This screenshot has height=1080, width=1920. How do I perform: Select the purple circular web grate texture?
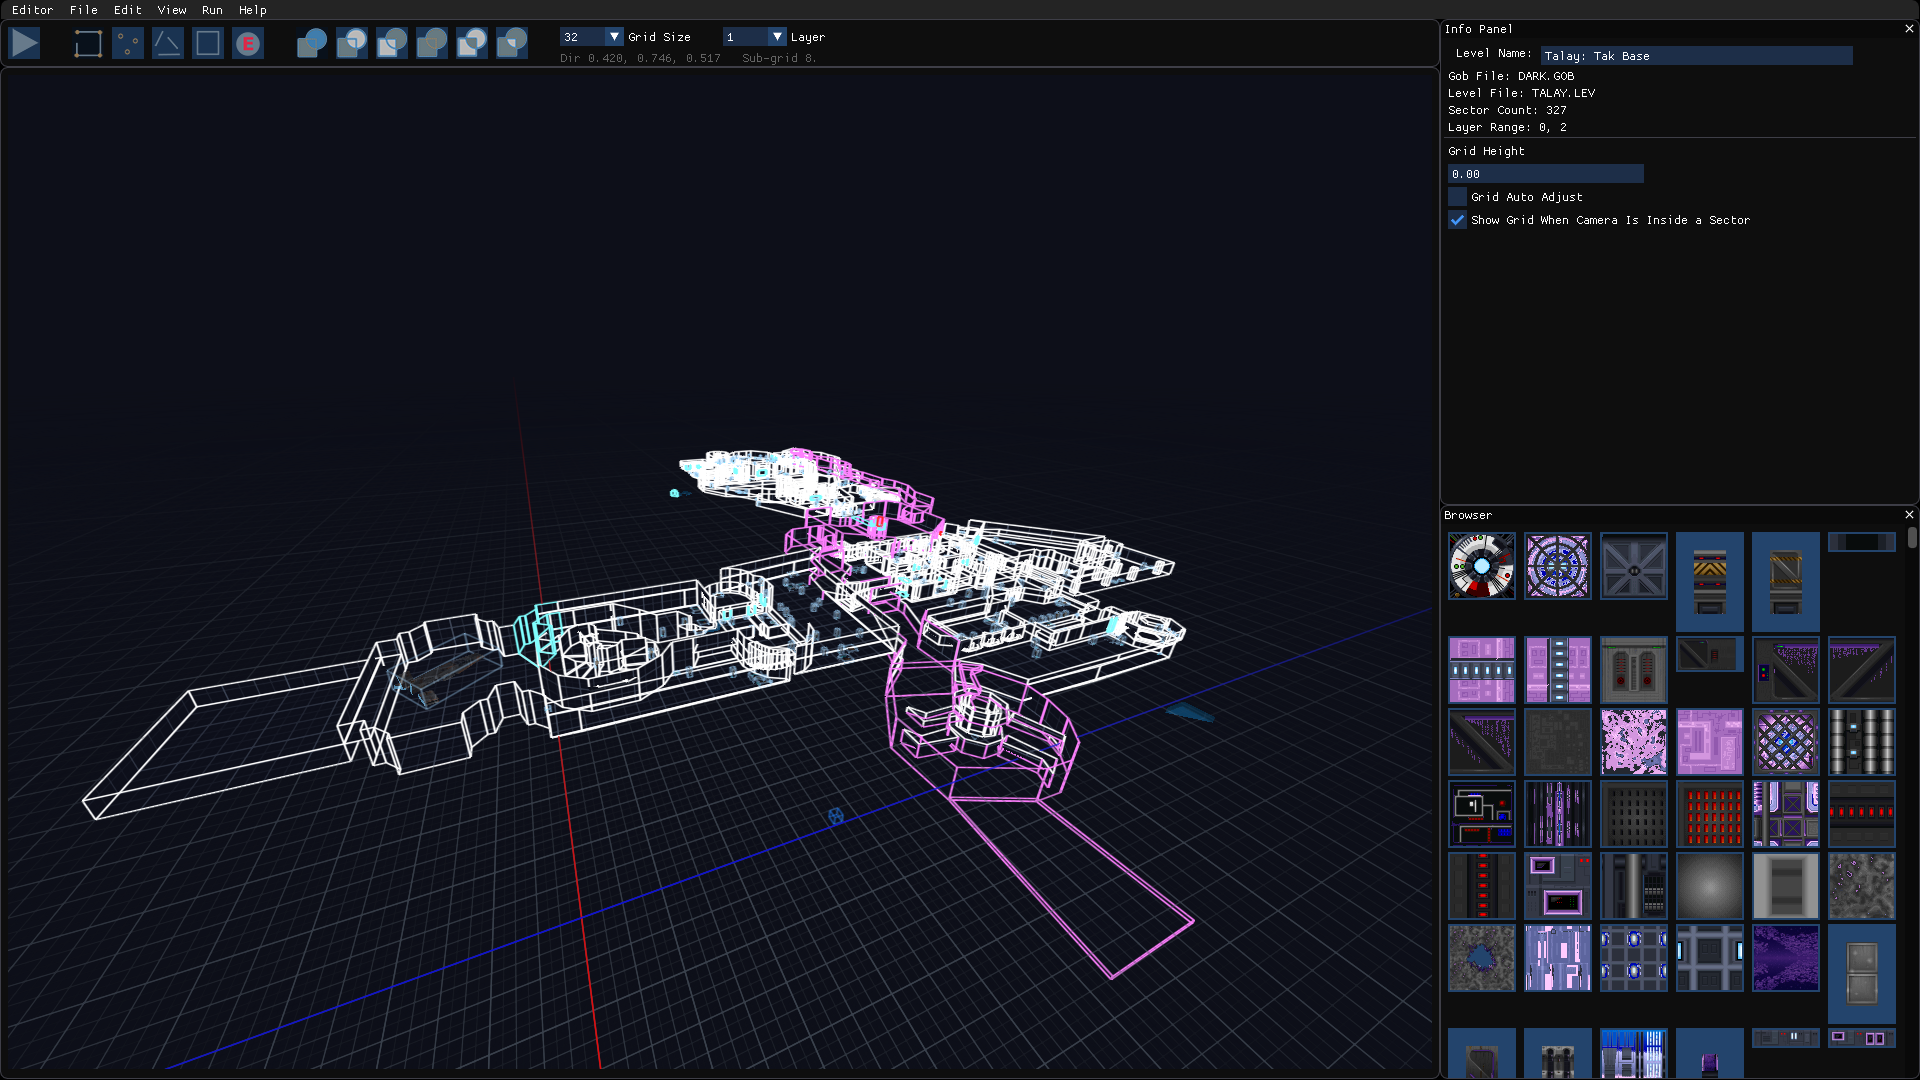click(x=1558, y=566)
